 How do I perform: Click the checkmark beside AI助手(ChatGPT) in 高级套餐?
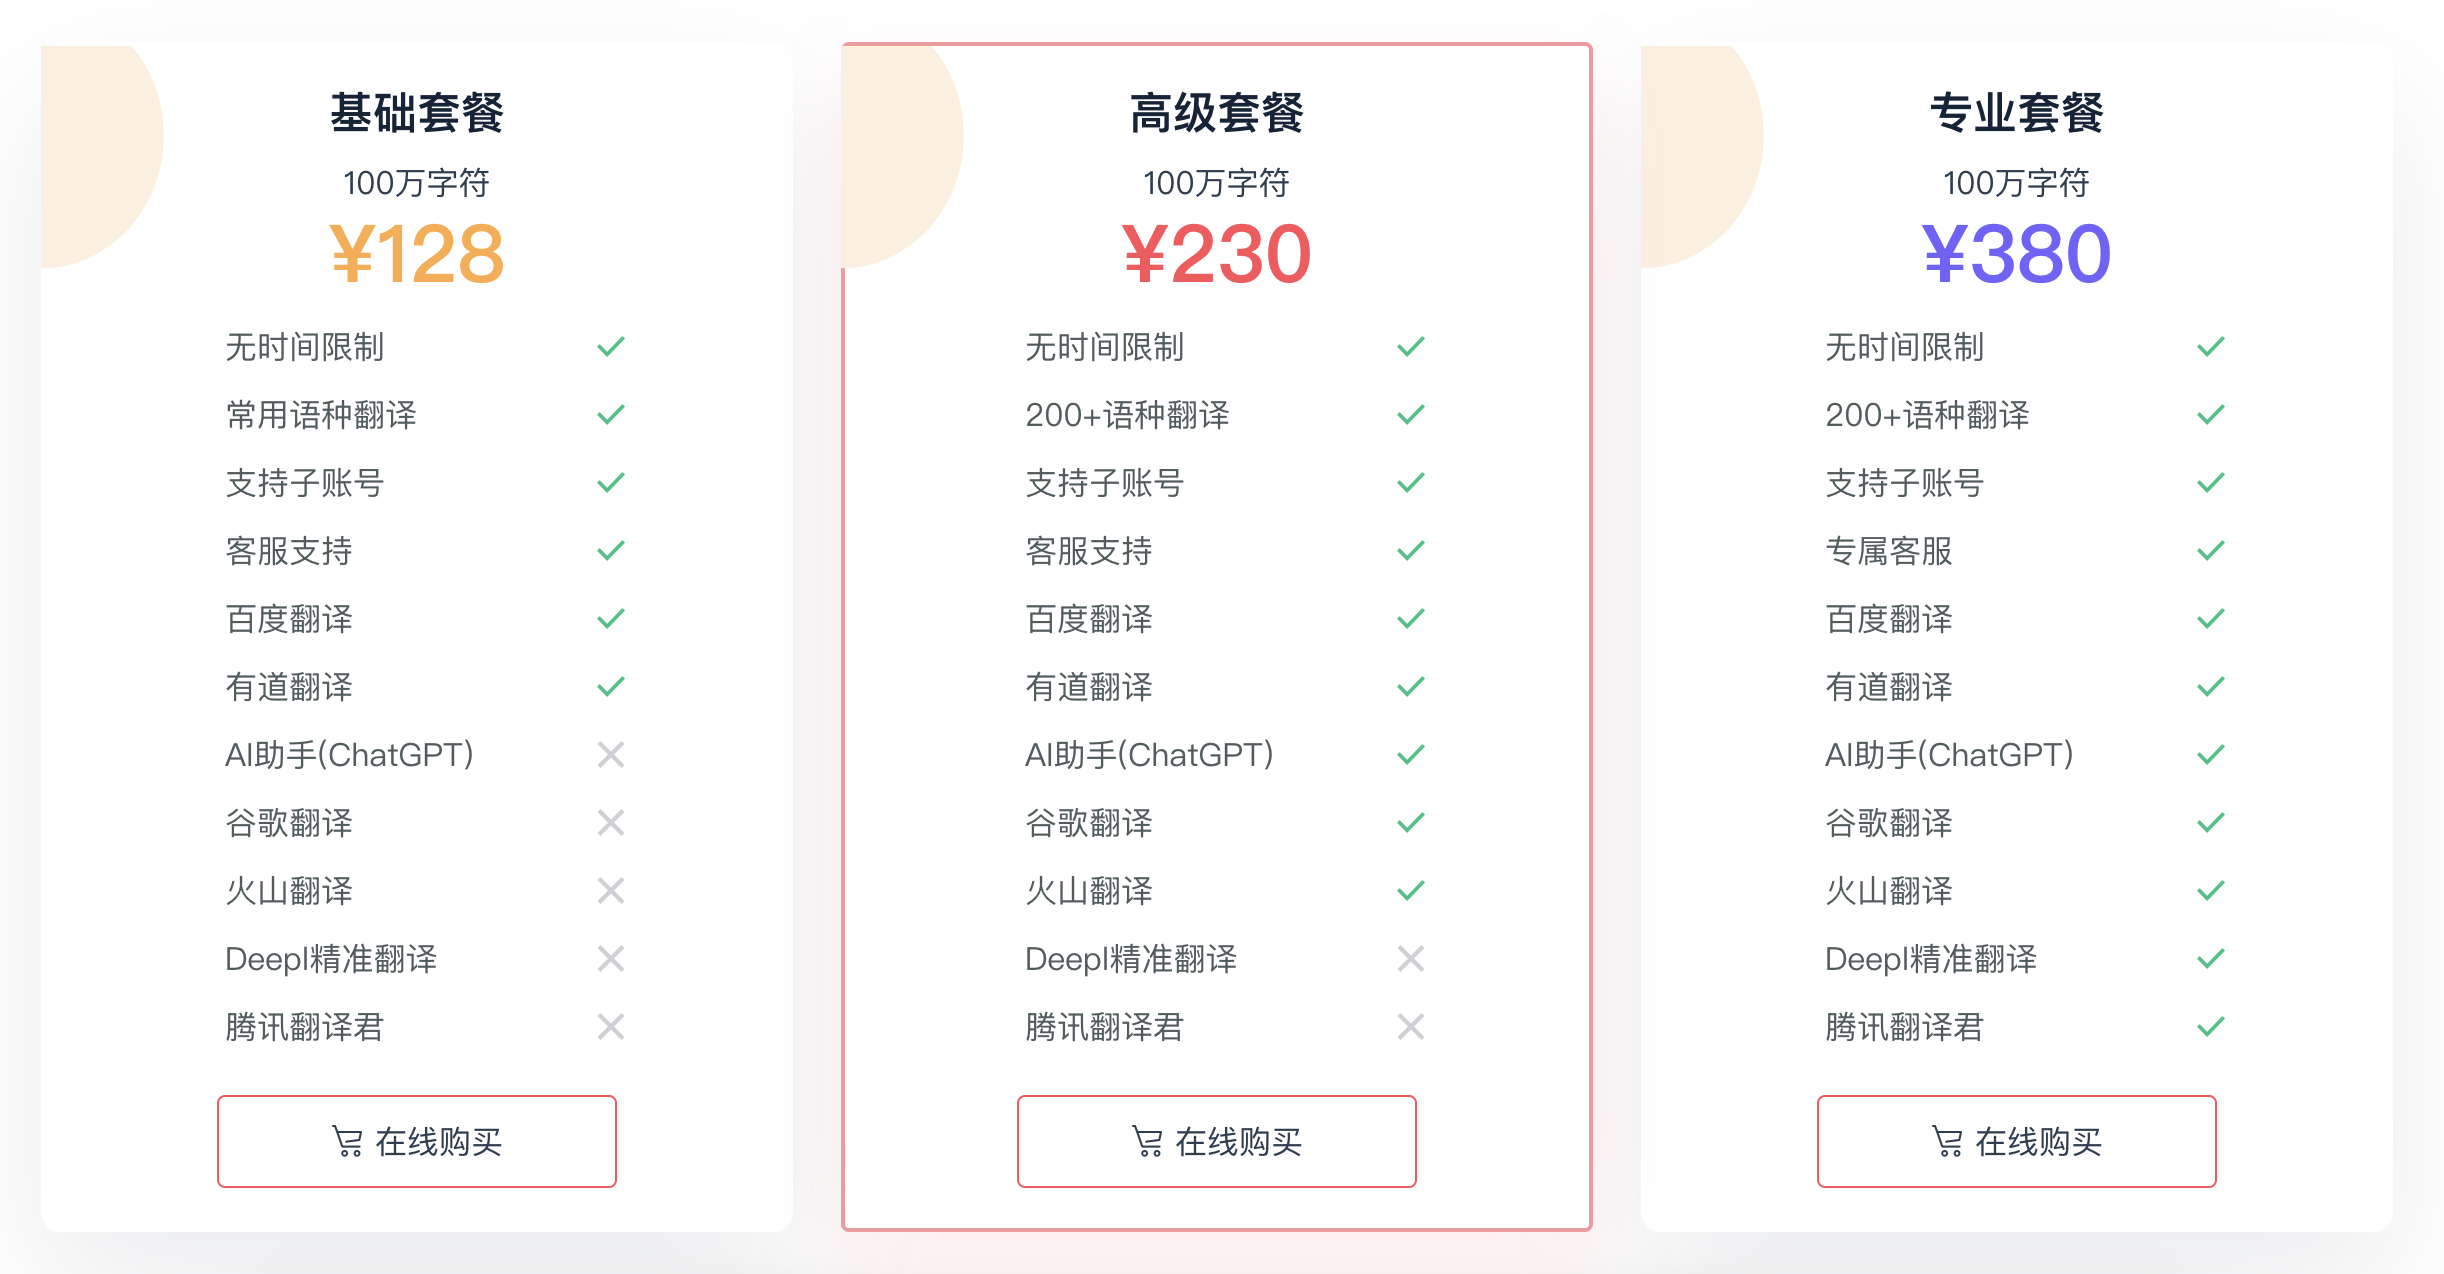click(1410, 755)
